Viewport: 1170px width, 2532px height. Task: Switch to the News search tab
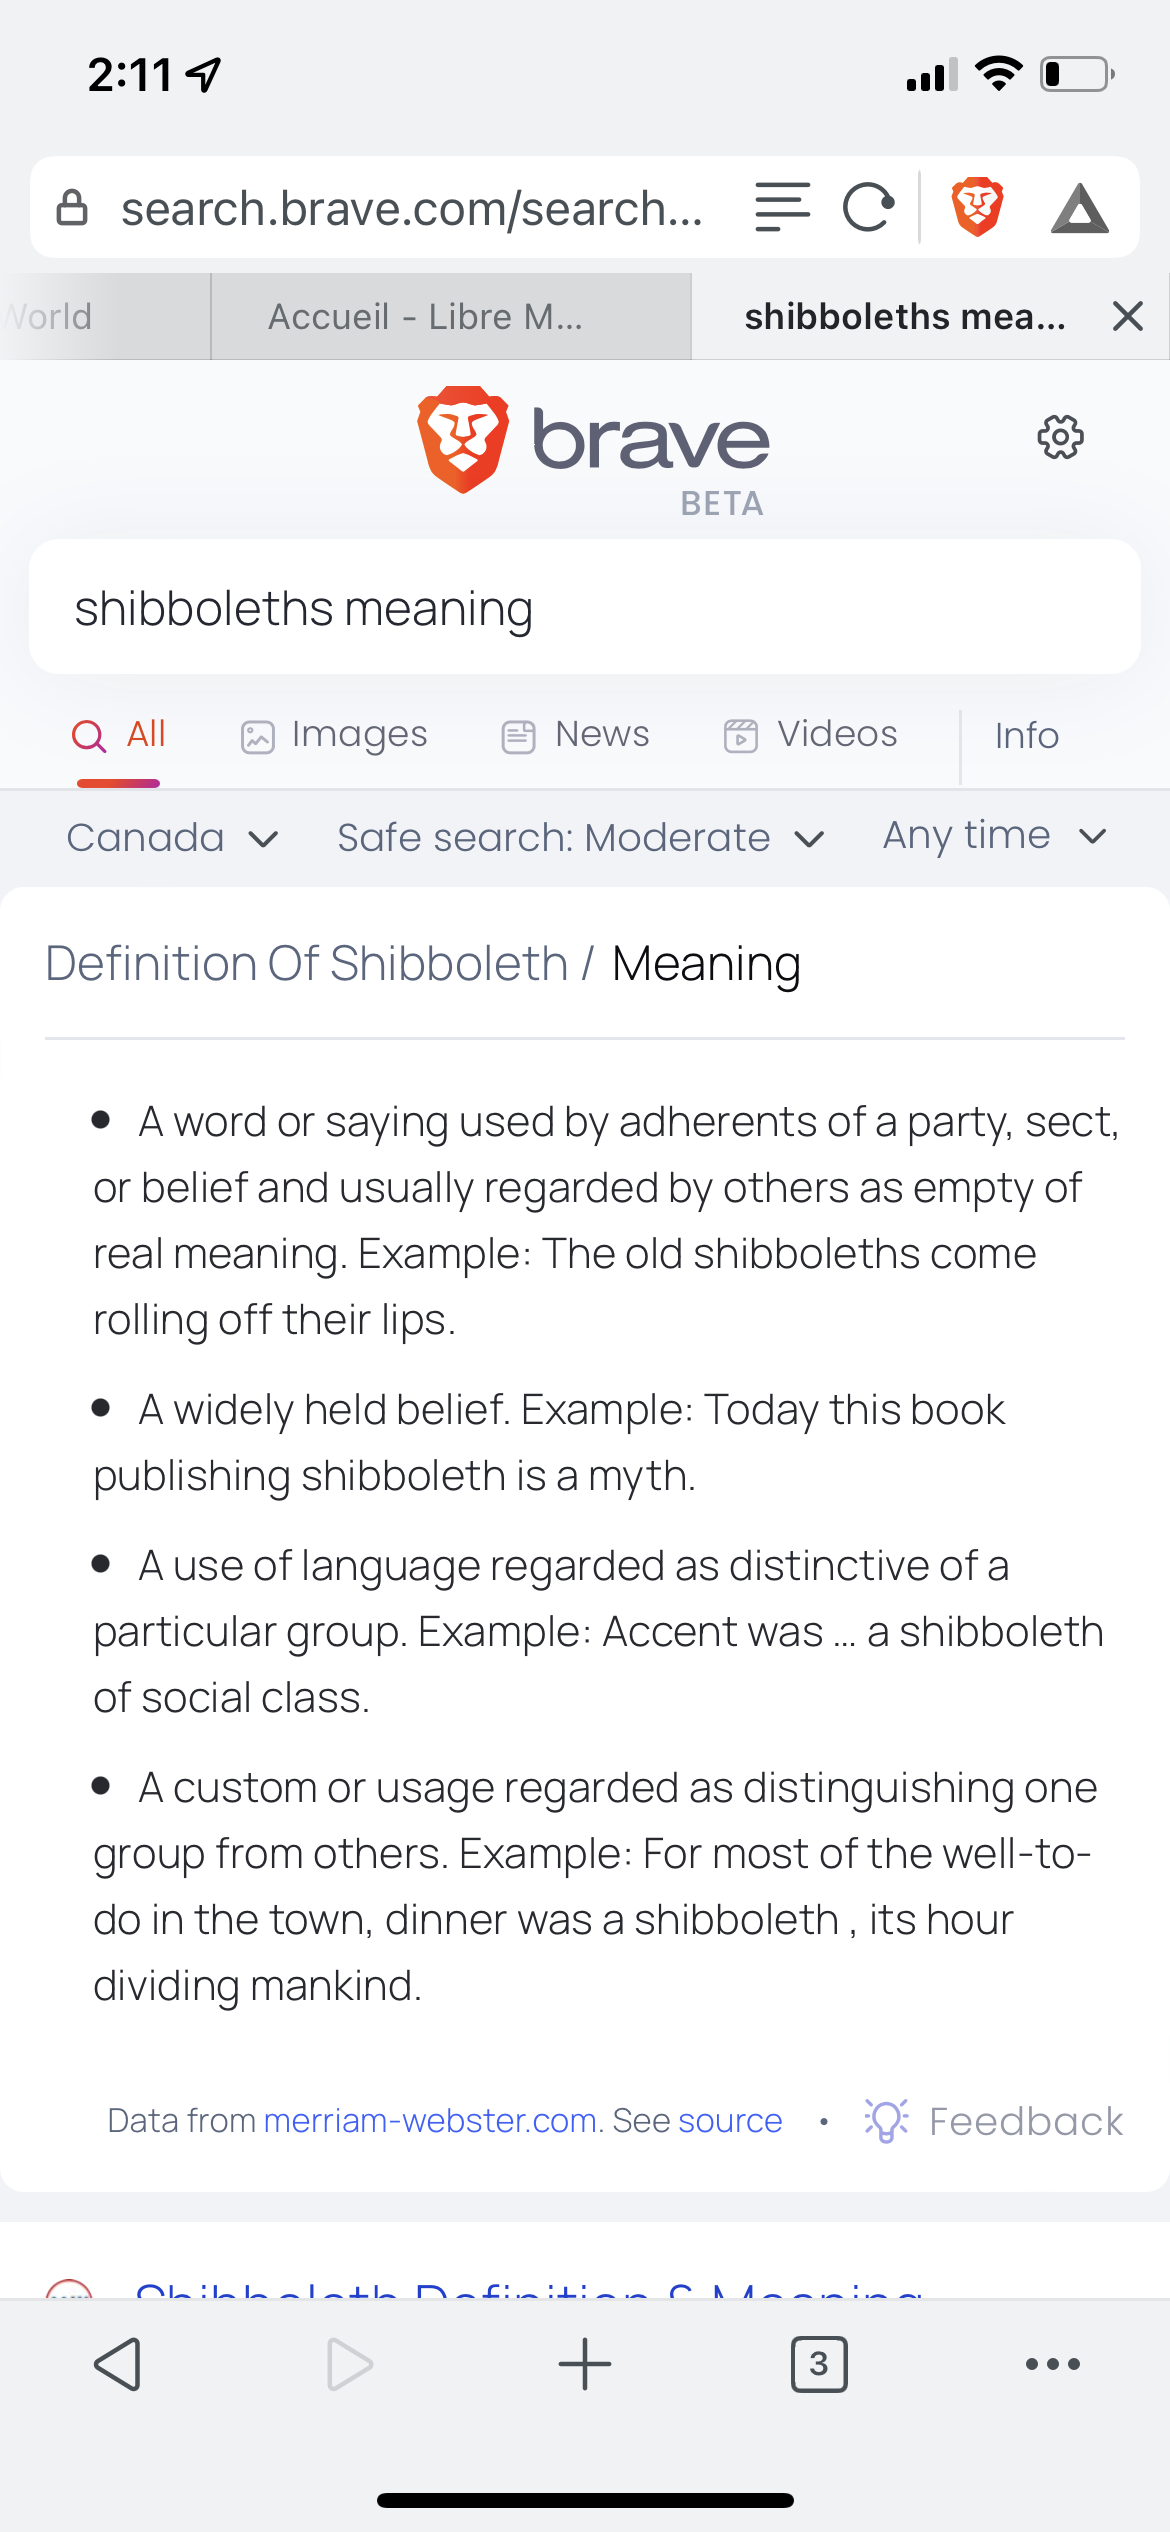575,735
